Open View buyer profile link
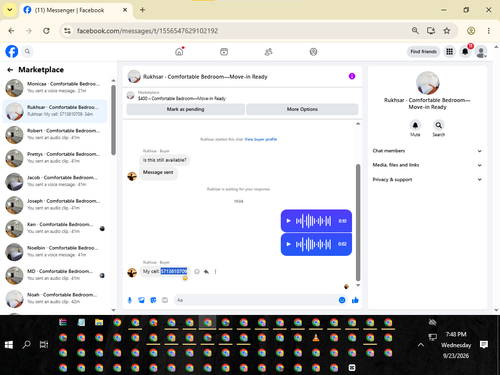 261,139
